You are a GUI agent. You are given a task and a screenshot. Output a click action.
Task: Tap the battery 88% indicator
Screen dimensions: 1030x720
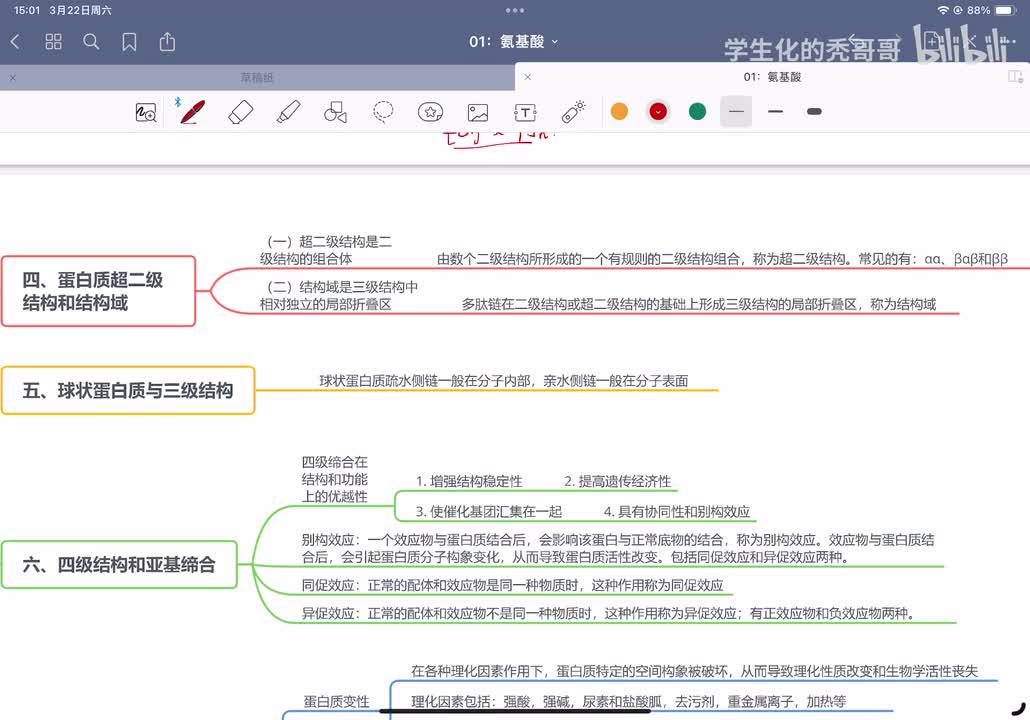coord(992,10)
